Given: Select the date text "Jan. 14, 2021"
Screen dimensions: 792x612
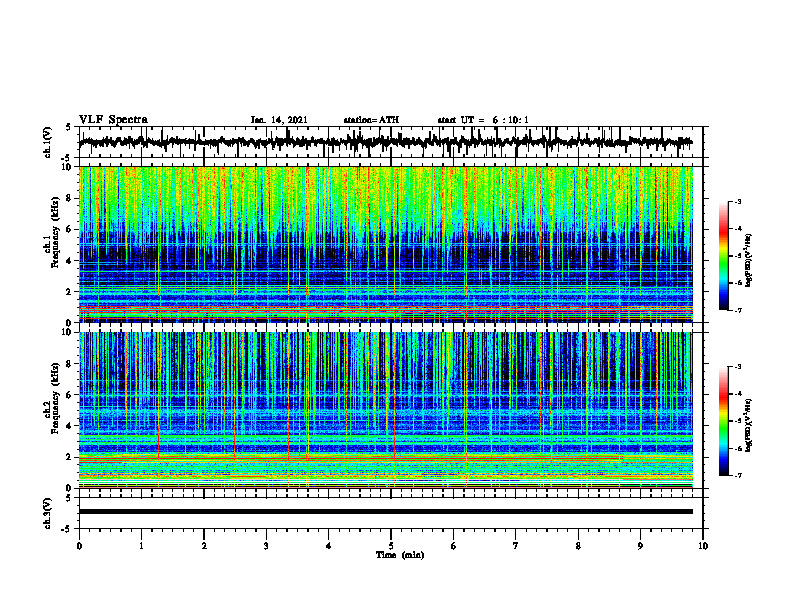Looking at the screenshot, I should pyautogui.click(x=279, y=120).
